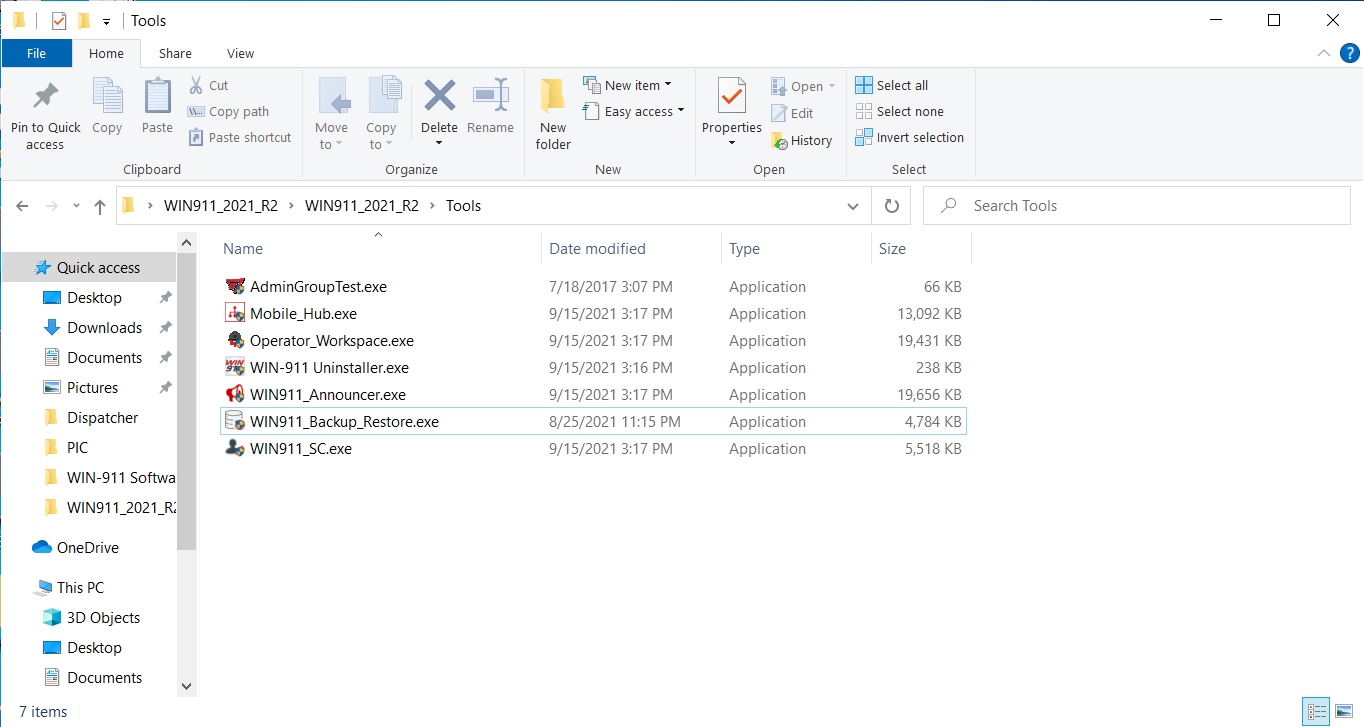Viewport: 1364px width, 727px height.
Task: Click the navigation pane scrollbar down arrow
Action: 186,686
